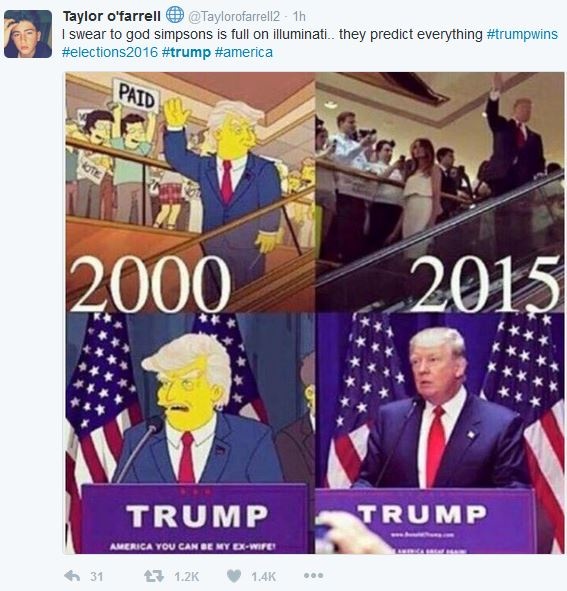Show the 1.2K retweets count

click(187, 576)
